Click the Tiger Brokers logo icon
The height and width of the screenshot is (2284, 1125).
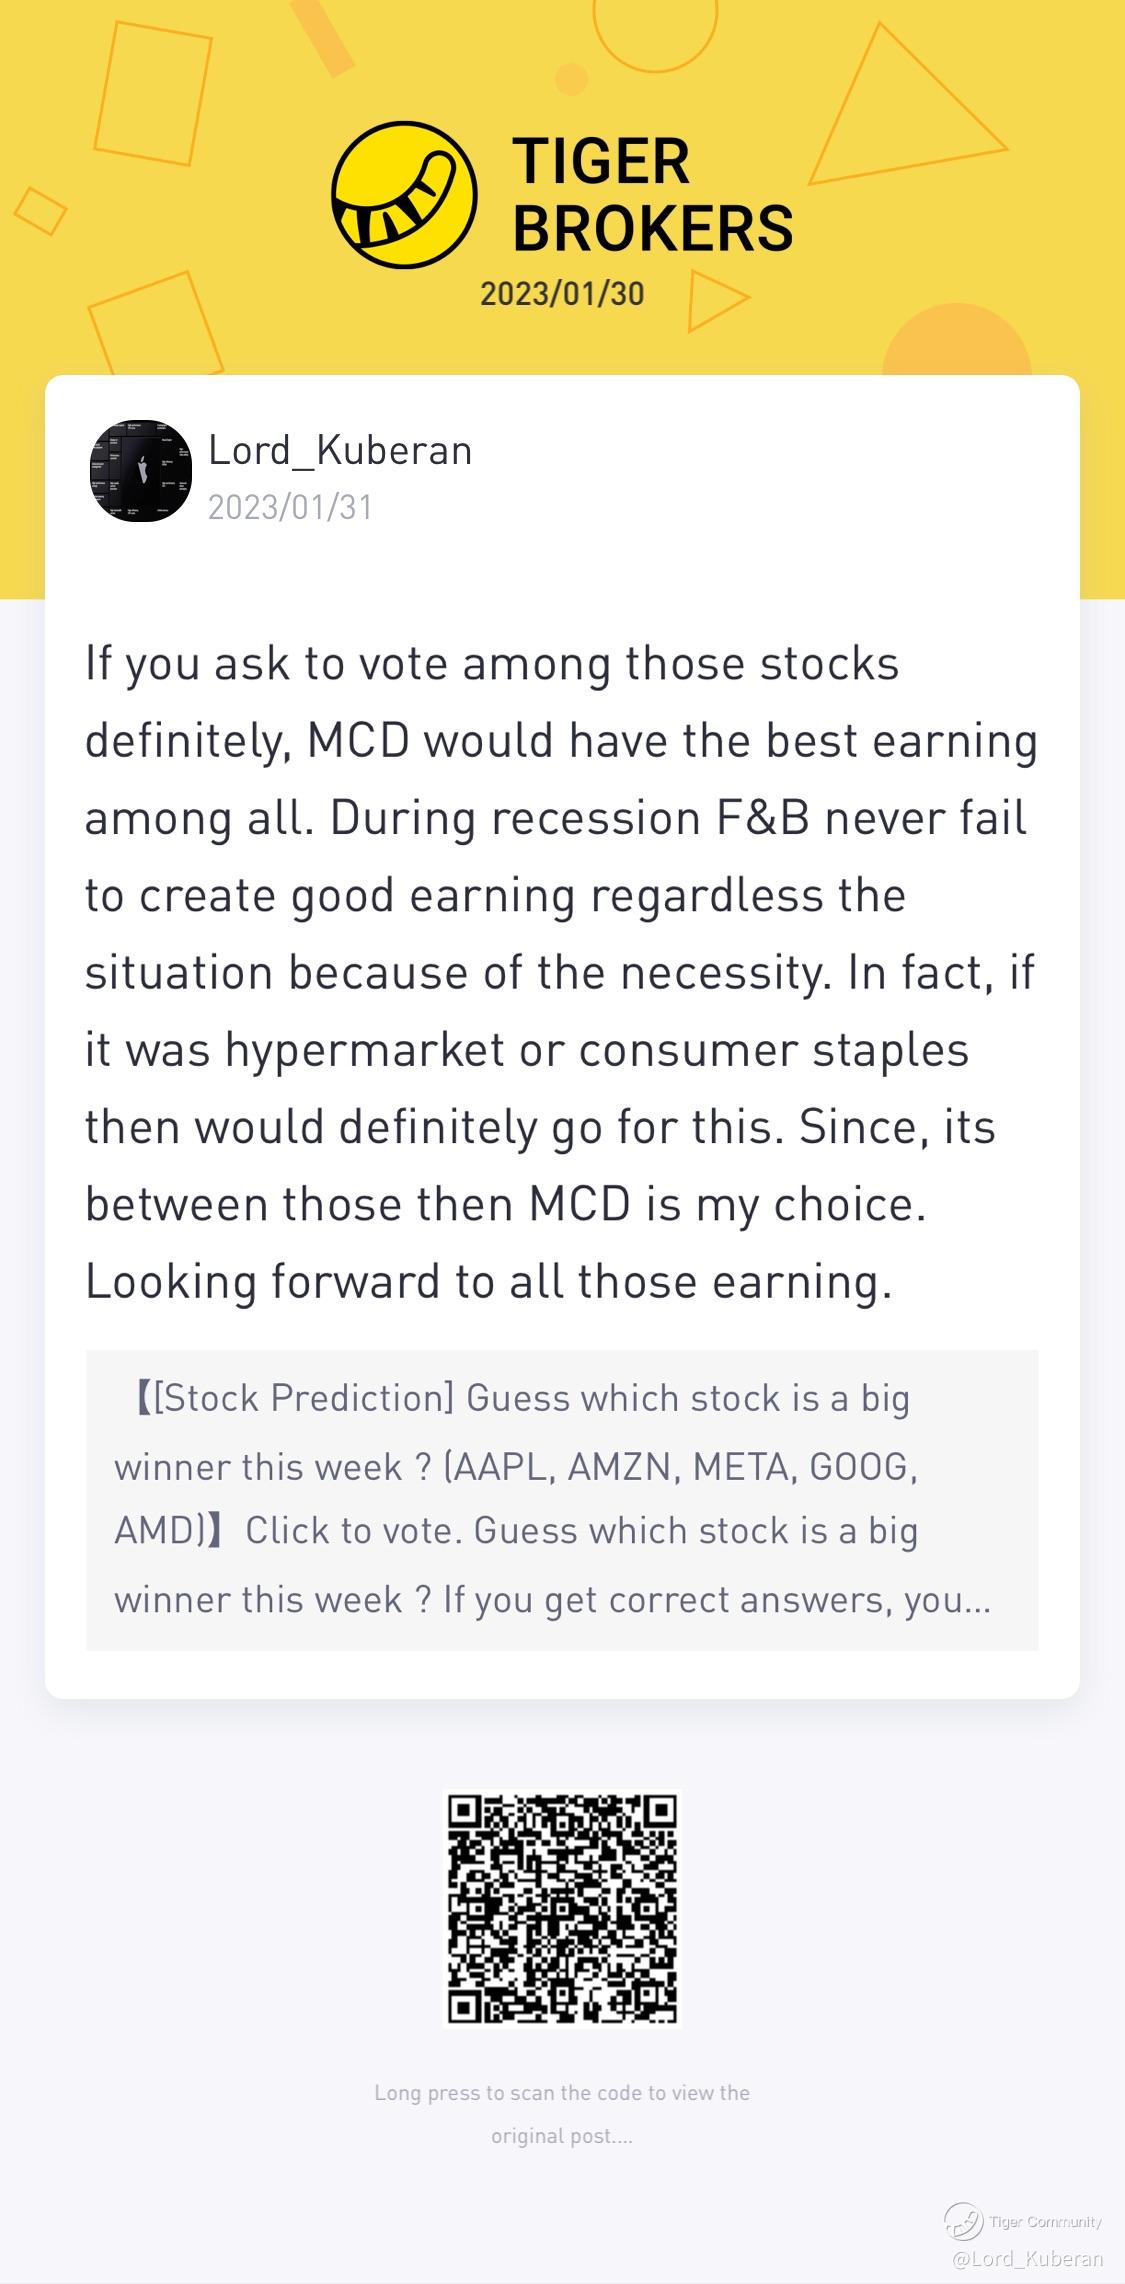(x=404, y=195)
